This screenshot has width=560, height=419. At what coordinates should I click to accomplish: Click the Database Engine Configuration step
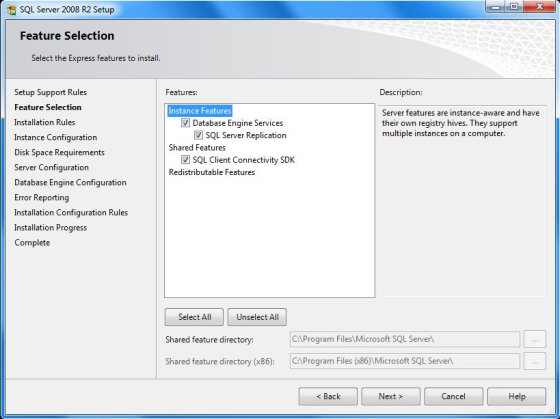(70, 182)
